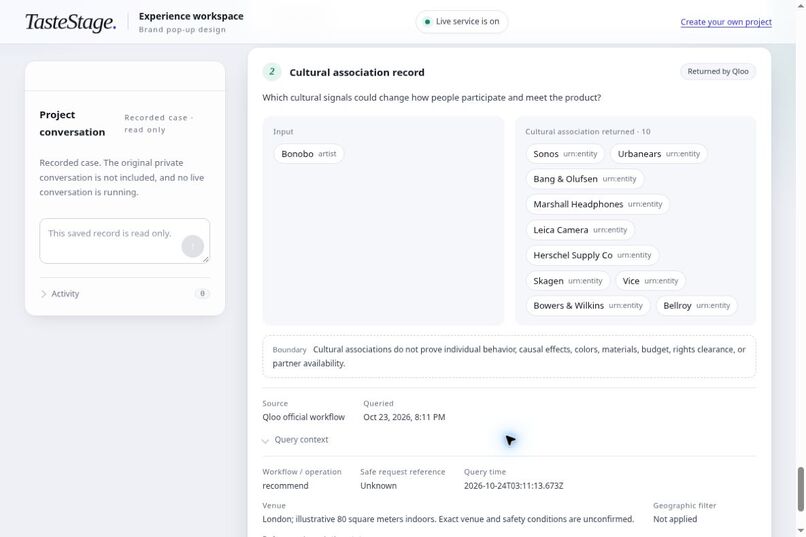Expand the Activity section

(x=60, y=294)
